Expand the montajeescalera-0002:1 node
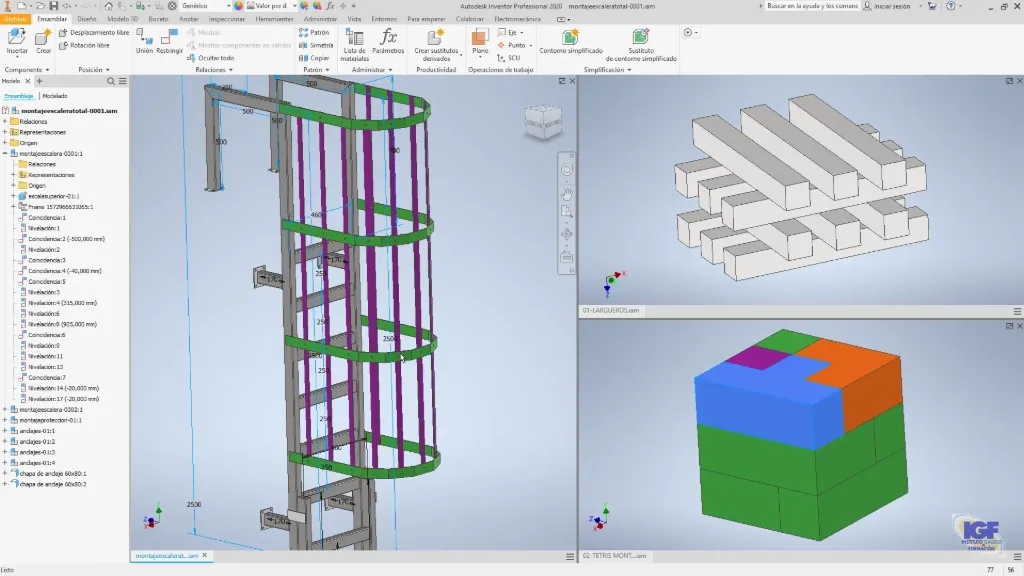Screen dimensions: 1024x576 click(x=5, y=409)
